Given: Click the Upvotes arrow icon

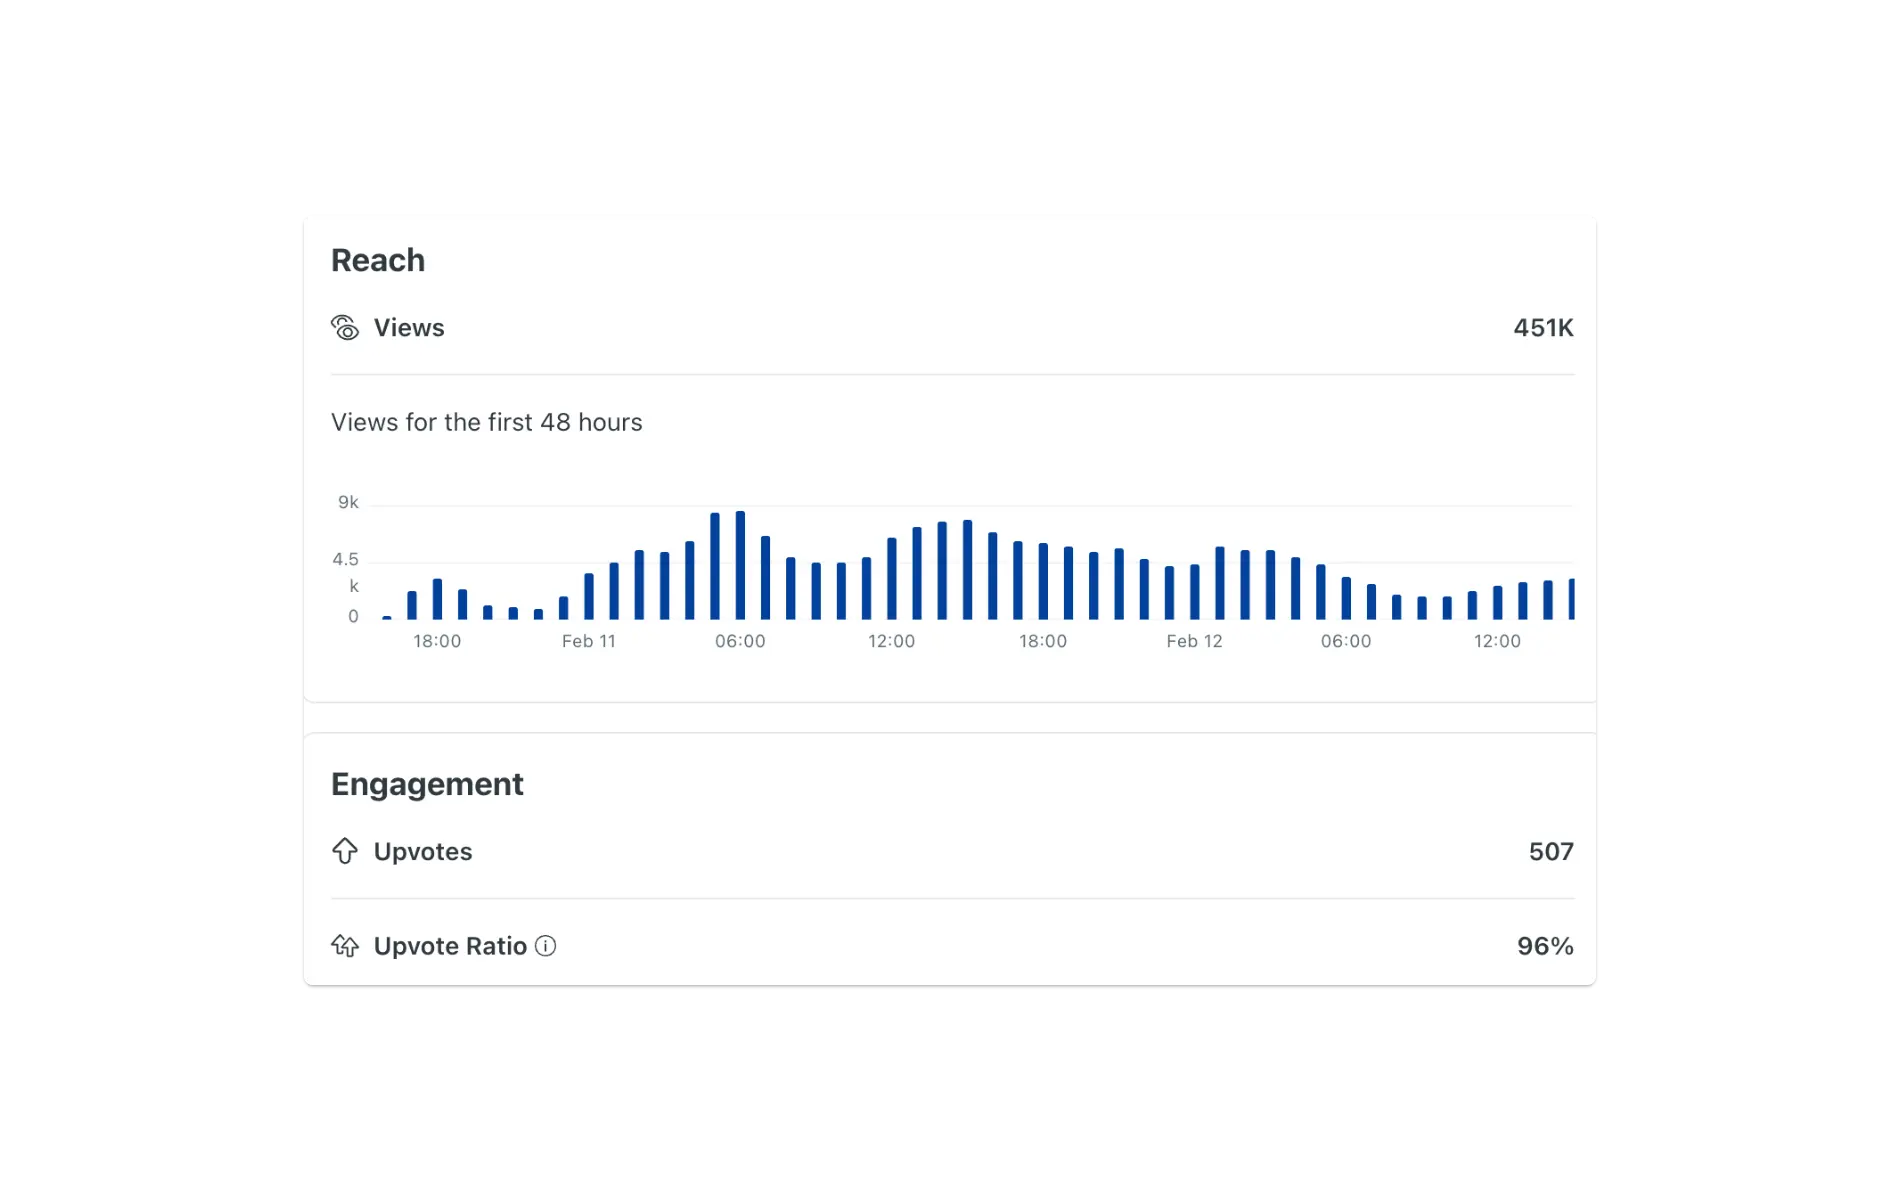Looking at the screenshot, I should (344, 851).
